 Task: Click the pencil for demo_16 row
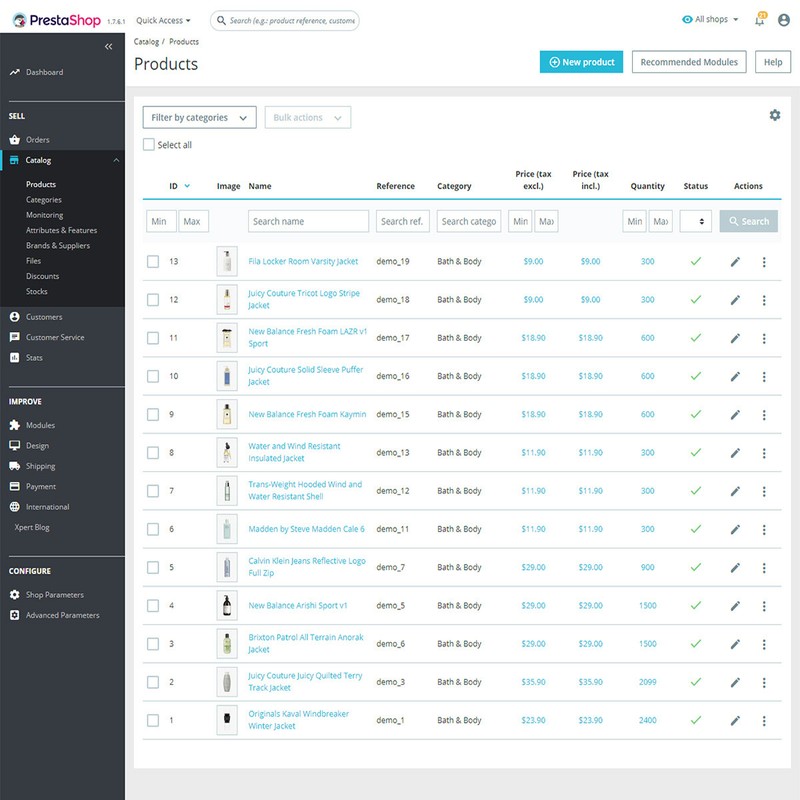coord(735,377)
